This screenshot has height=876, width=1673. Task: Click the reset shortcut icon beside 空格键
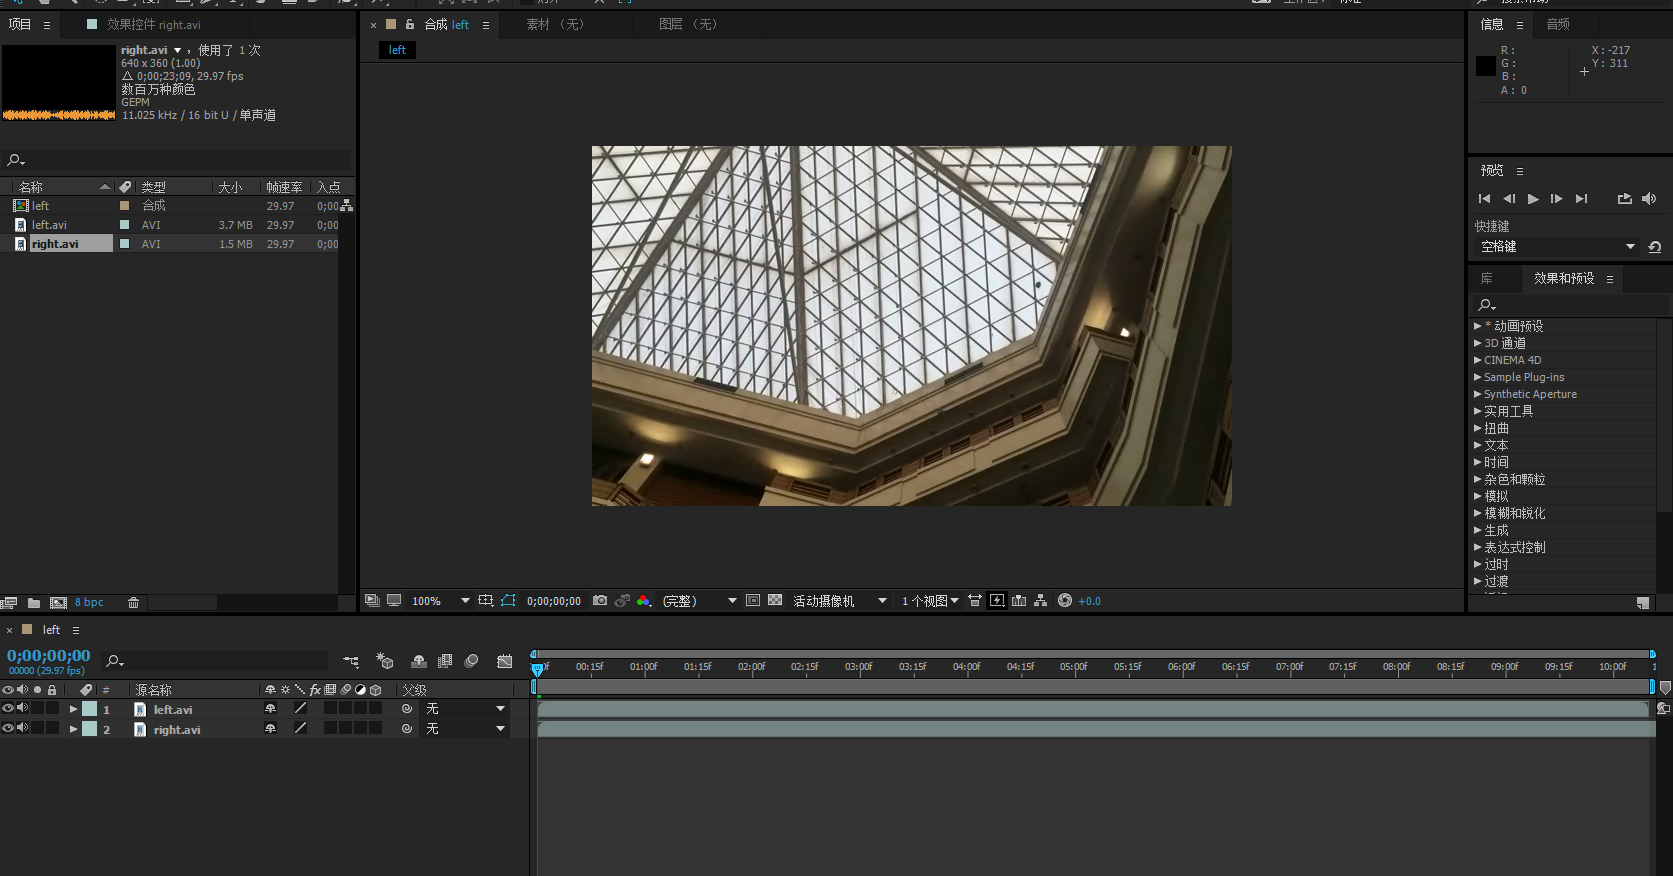1655,247
